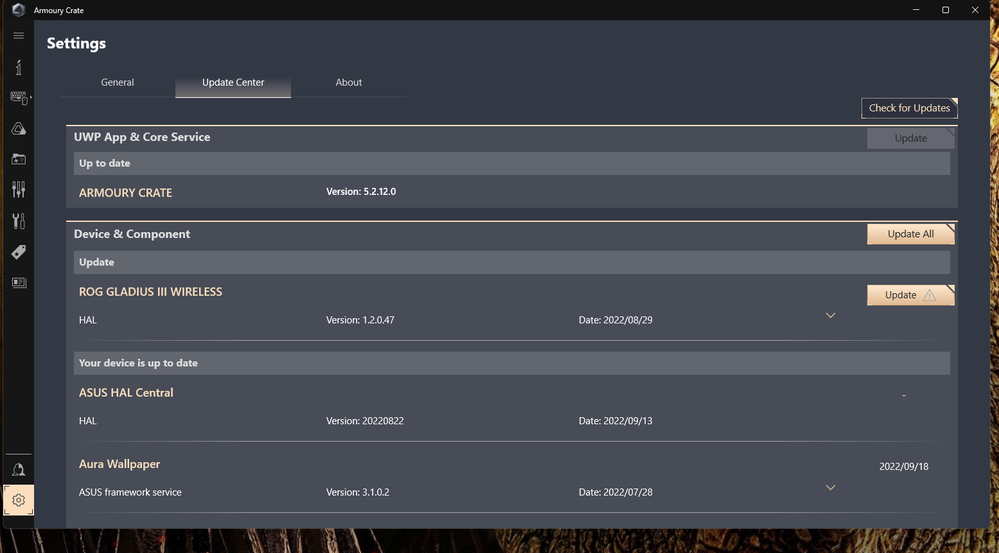999x553 pixels.
Task: Click the Date: 2022/08/29 text
Action: pyautogui.click(x=615, y=320)
